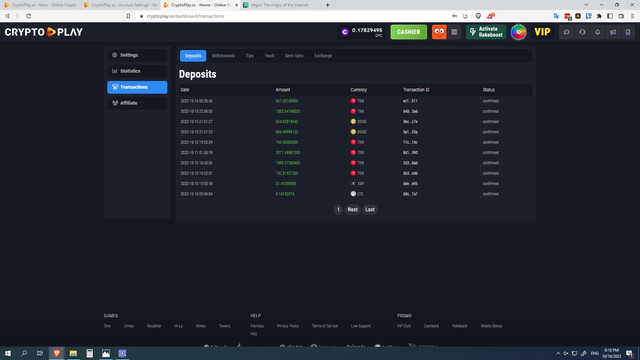Open live support headset icon

coord(582,32)
